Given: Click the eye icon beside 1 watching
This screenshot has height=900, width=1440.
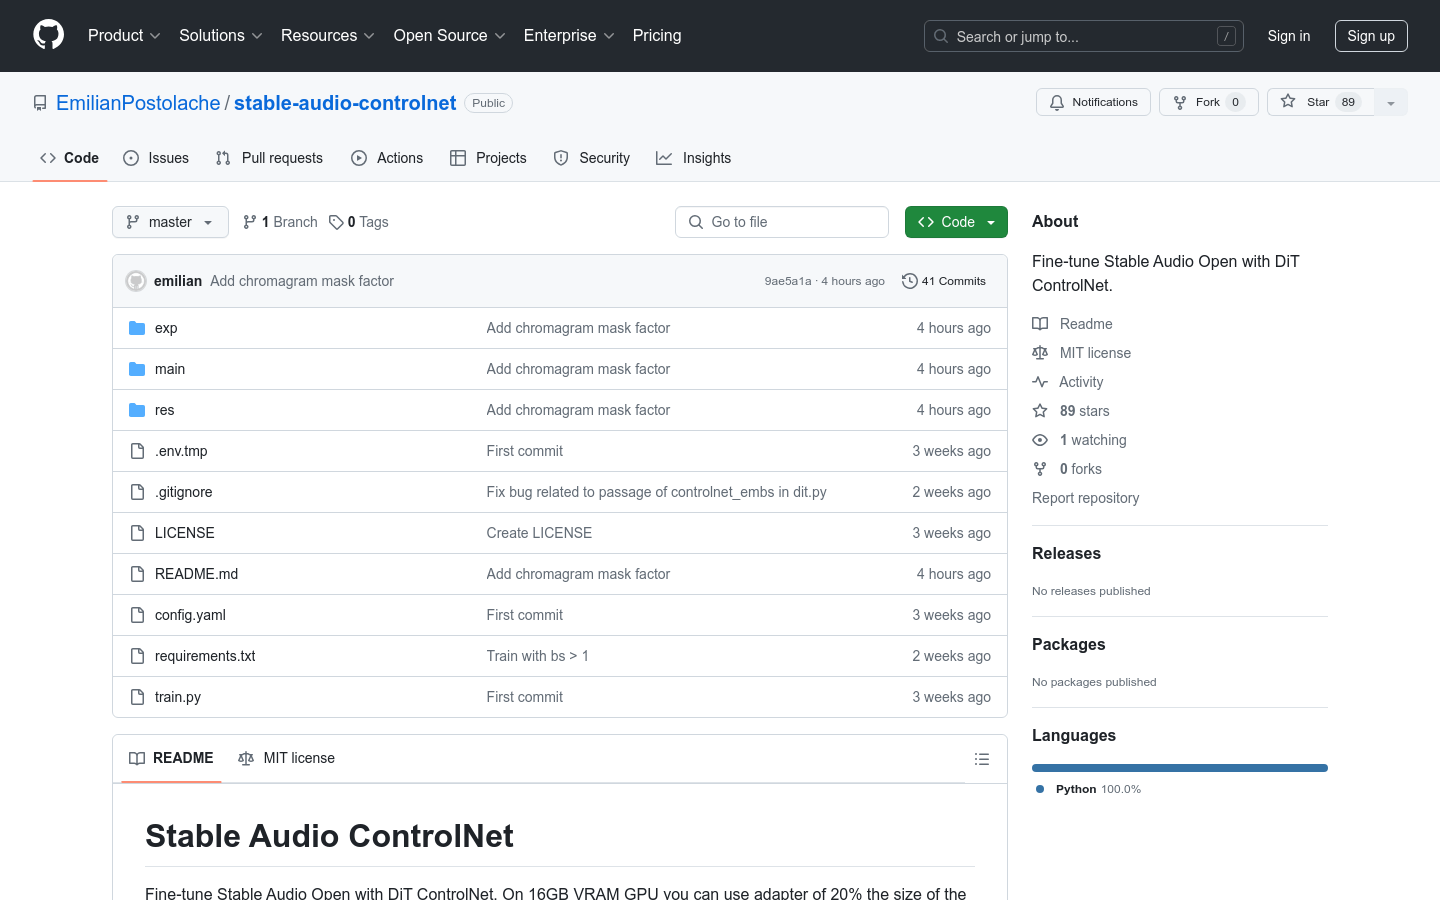Looking at the screenshot, I should pyautogui.click(x=1040, y=440).
